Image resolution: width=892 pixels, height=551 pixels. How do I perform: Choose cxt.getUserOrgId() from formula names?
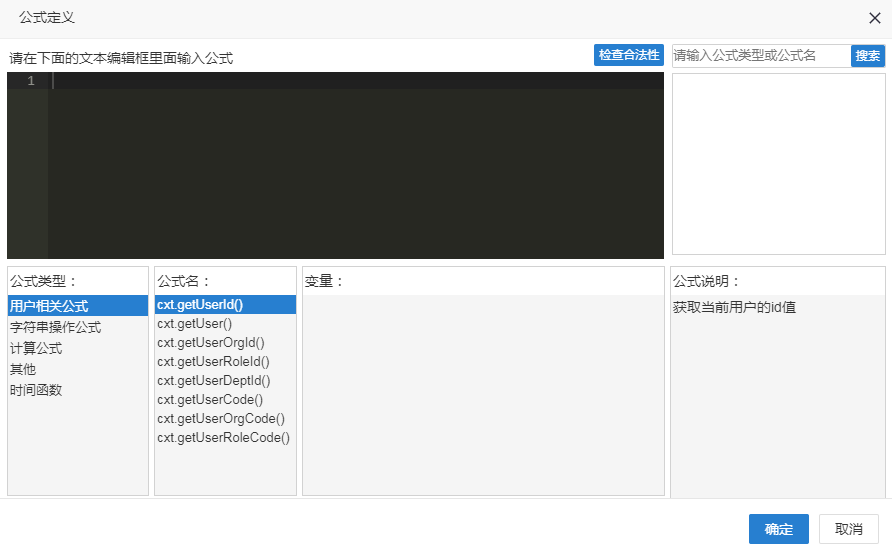[x=210, y=343]
